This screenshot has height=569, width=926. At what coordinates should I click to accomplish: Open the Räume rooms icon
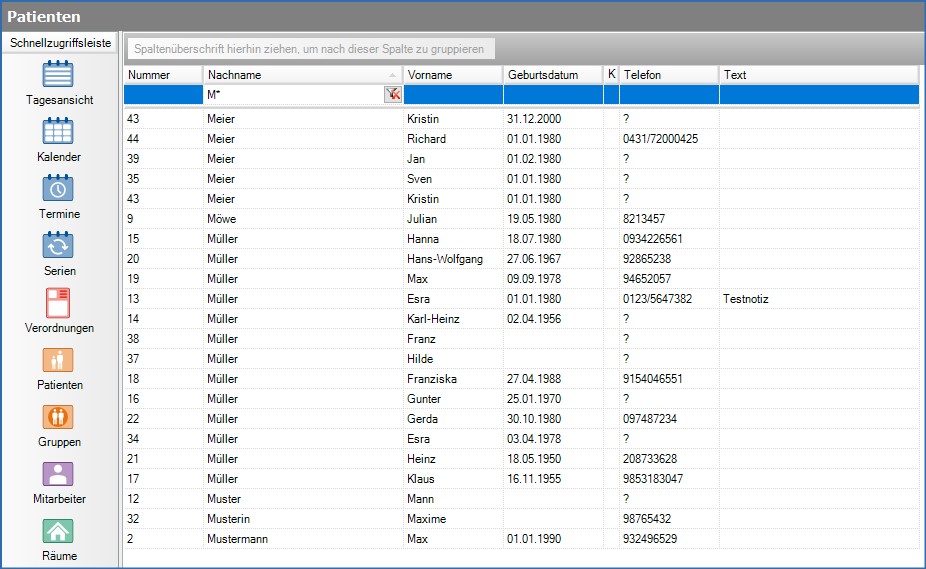click(x=59, y=531)
